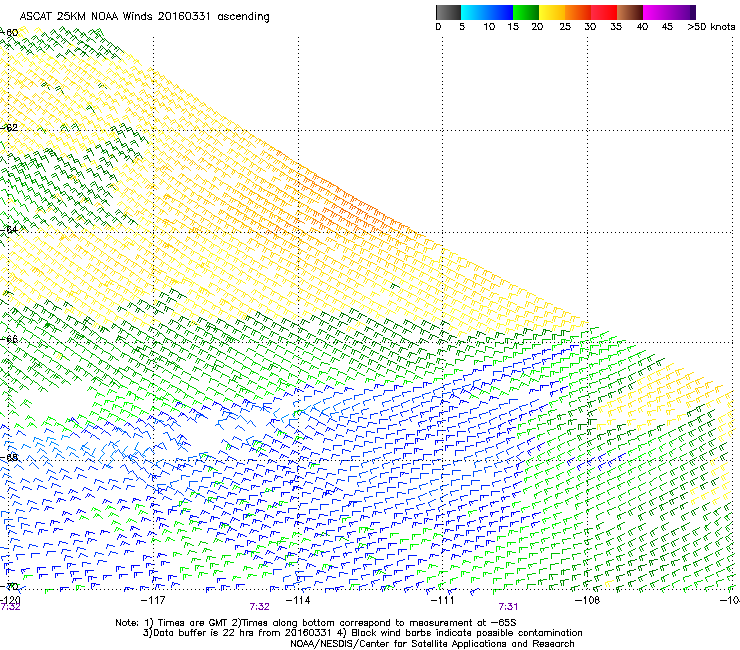This screenshot has width=740, height=650.
Task: Click the -70 latitude axis label
Action: (x=9, y=587)
